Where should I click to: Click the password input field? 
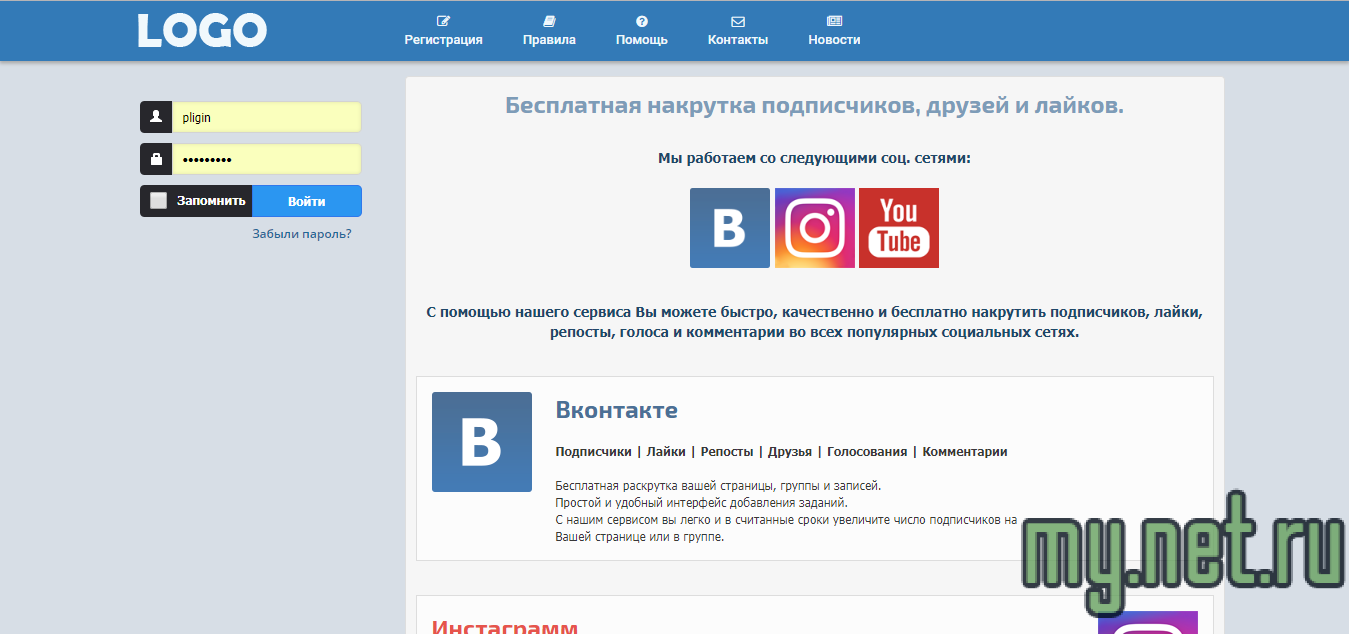(266, 159)
